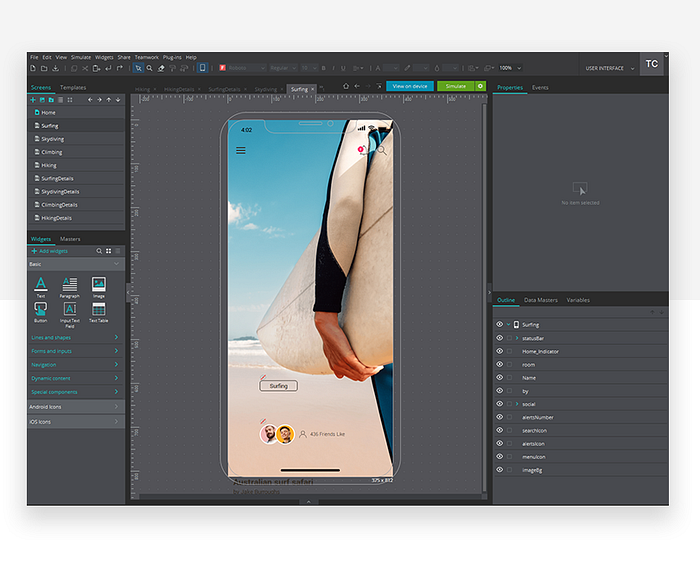Pick the Button widget
700x562 pixels.
(41, 312)
